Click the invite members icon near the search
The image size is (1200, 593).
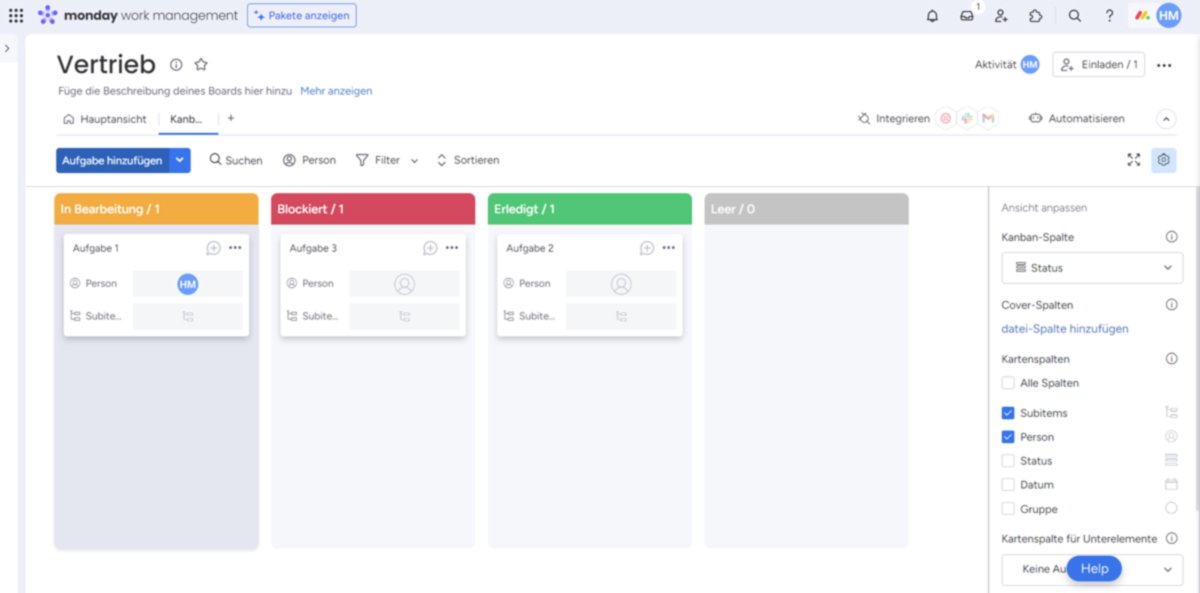point(1001,14)
